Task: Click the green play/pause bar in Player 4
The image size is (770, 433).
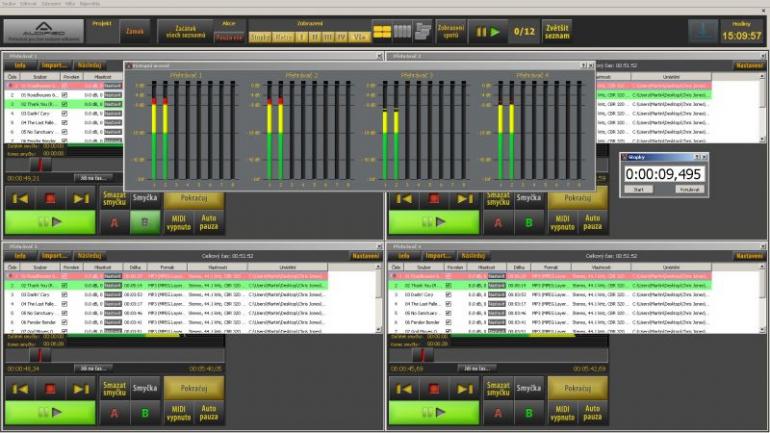Action: [x=434, y=412]
